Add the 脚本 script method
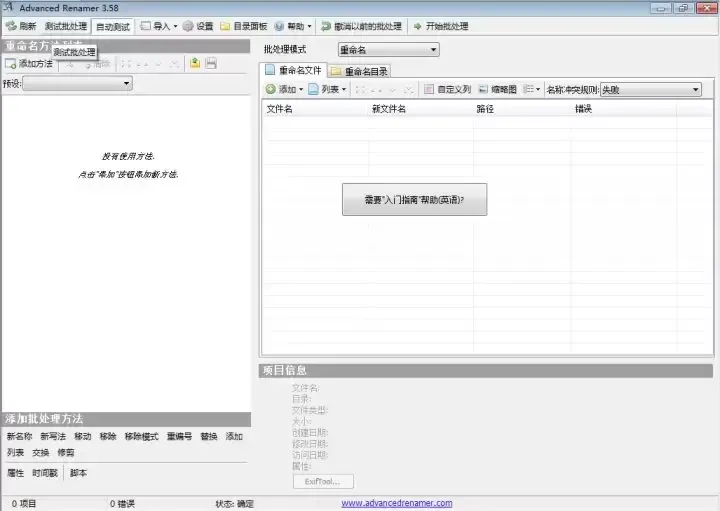Image resolution: width=720 pixels, height=511 pixels. click(x=78, y=473)
